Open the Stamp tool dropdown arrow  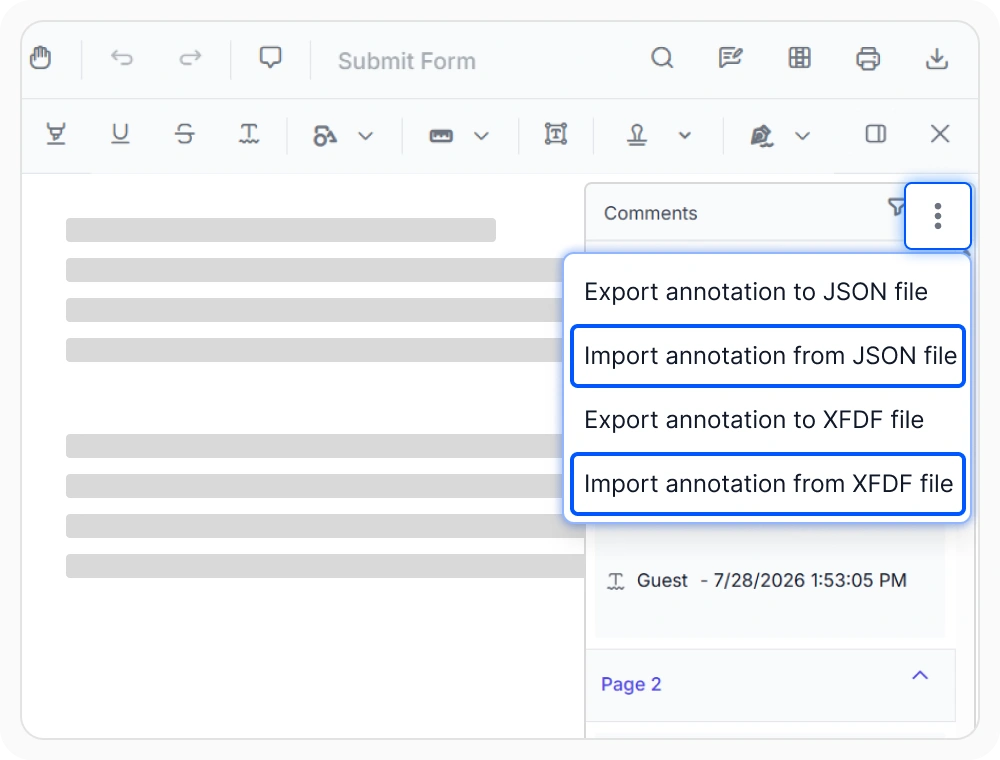pyautogui.click(x=684, y=135)
